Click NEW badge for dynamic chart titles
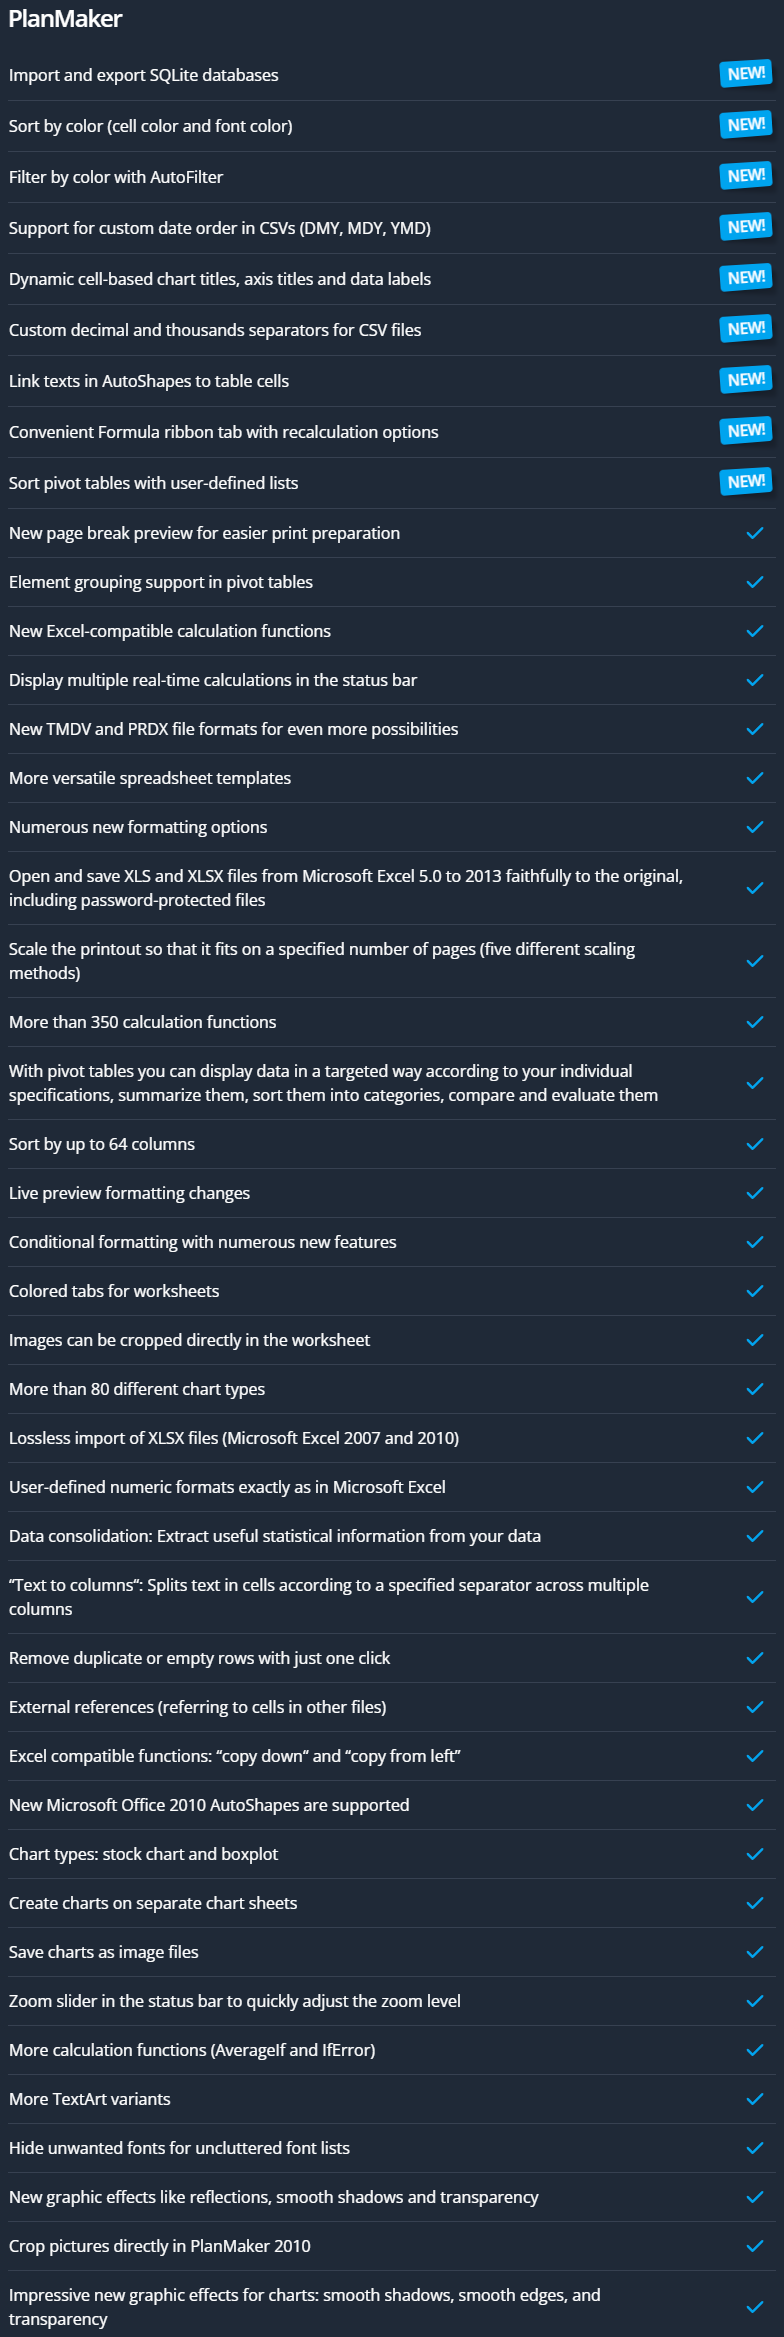 point(746,278)
